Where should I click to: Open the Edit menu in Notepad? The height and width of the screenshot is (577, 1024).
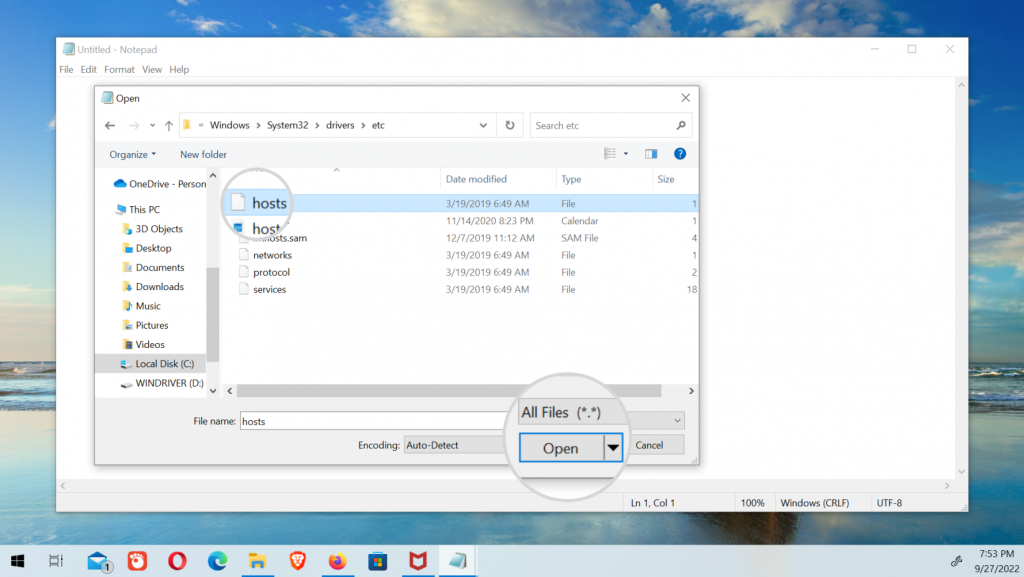point(89,70)
